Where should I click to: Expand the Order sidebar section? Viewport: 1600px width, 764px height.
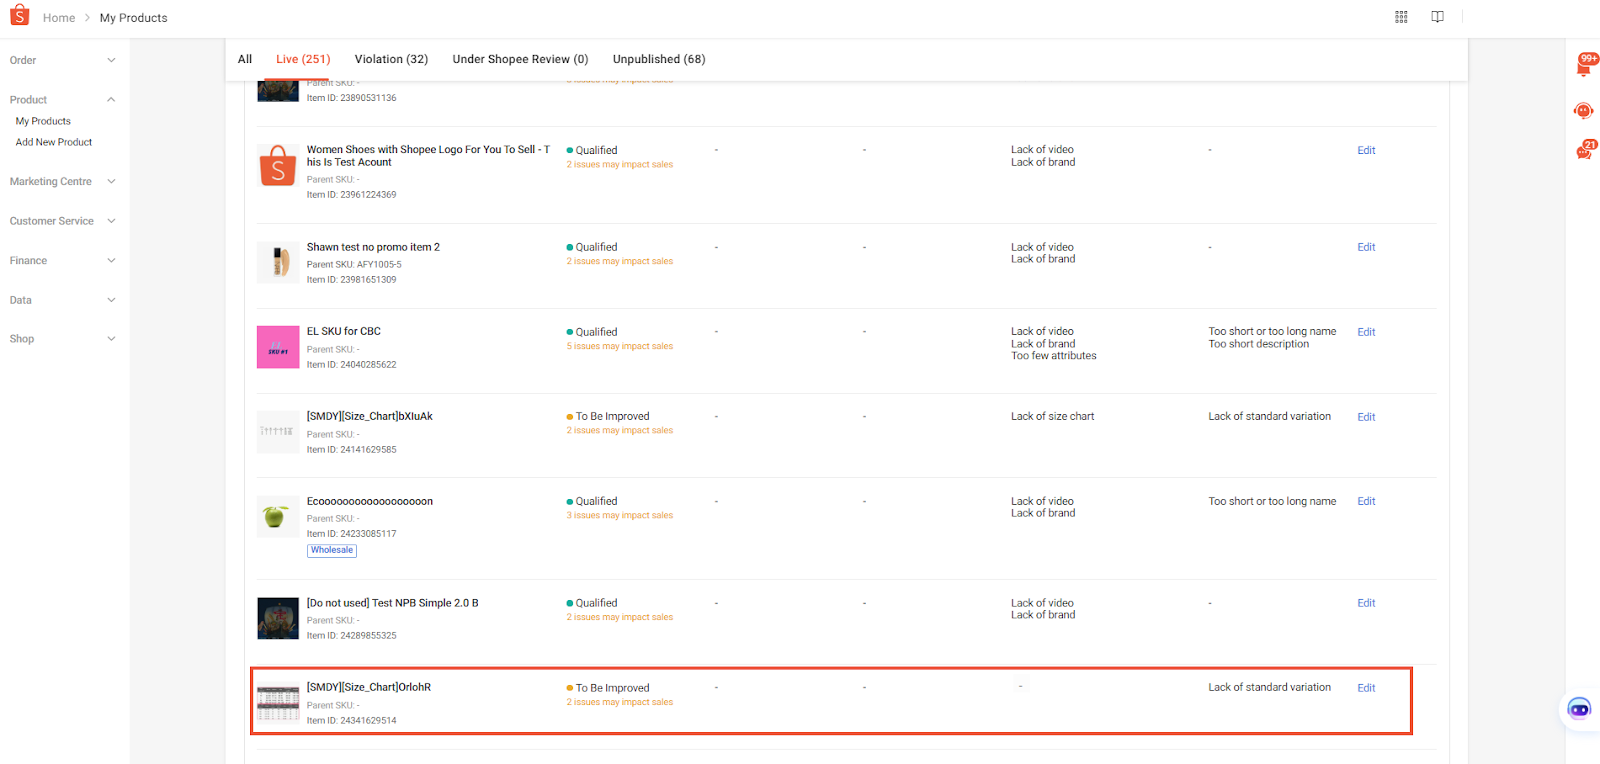tap(63, 60)
